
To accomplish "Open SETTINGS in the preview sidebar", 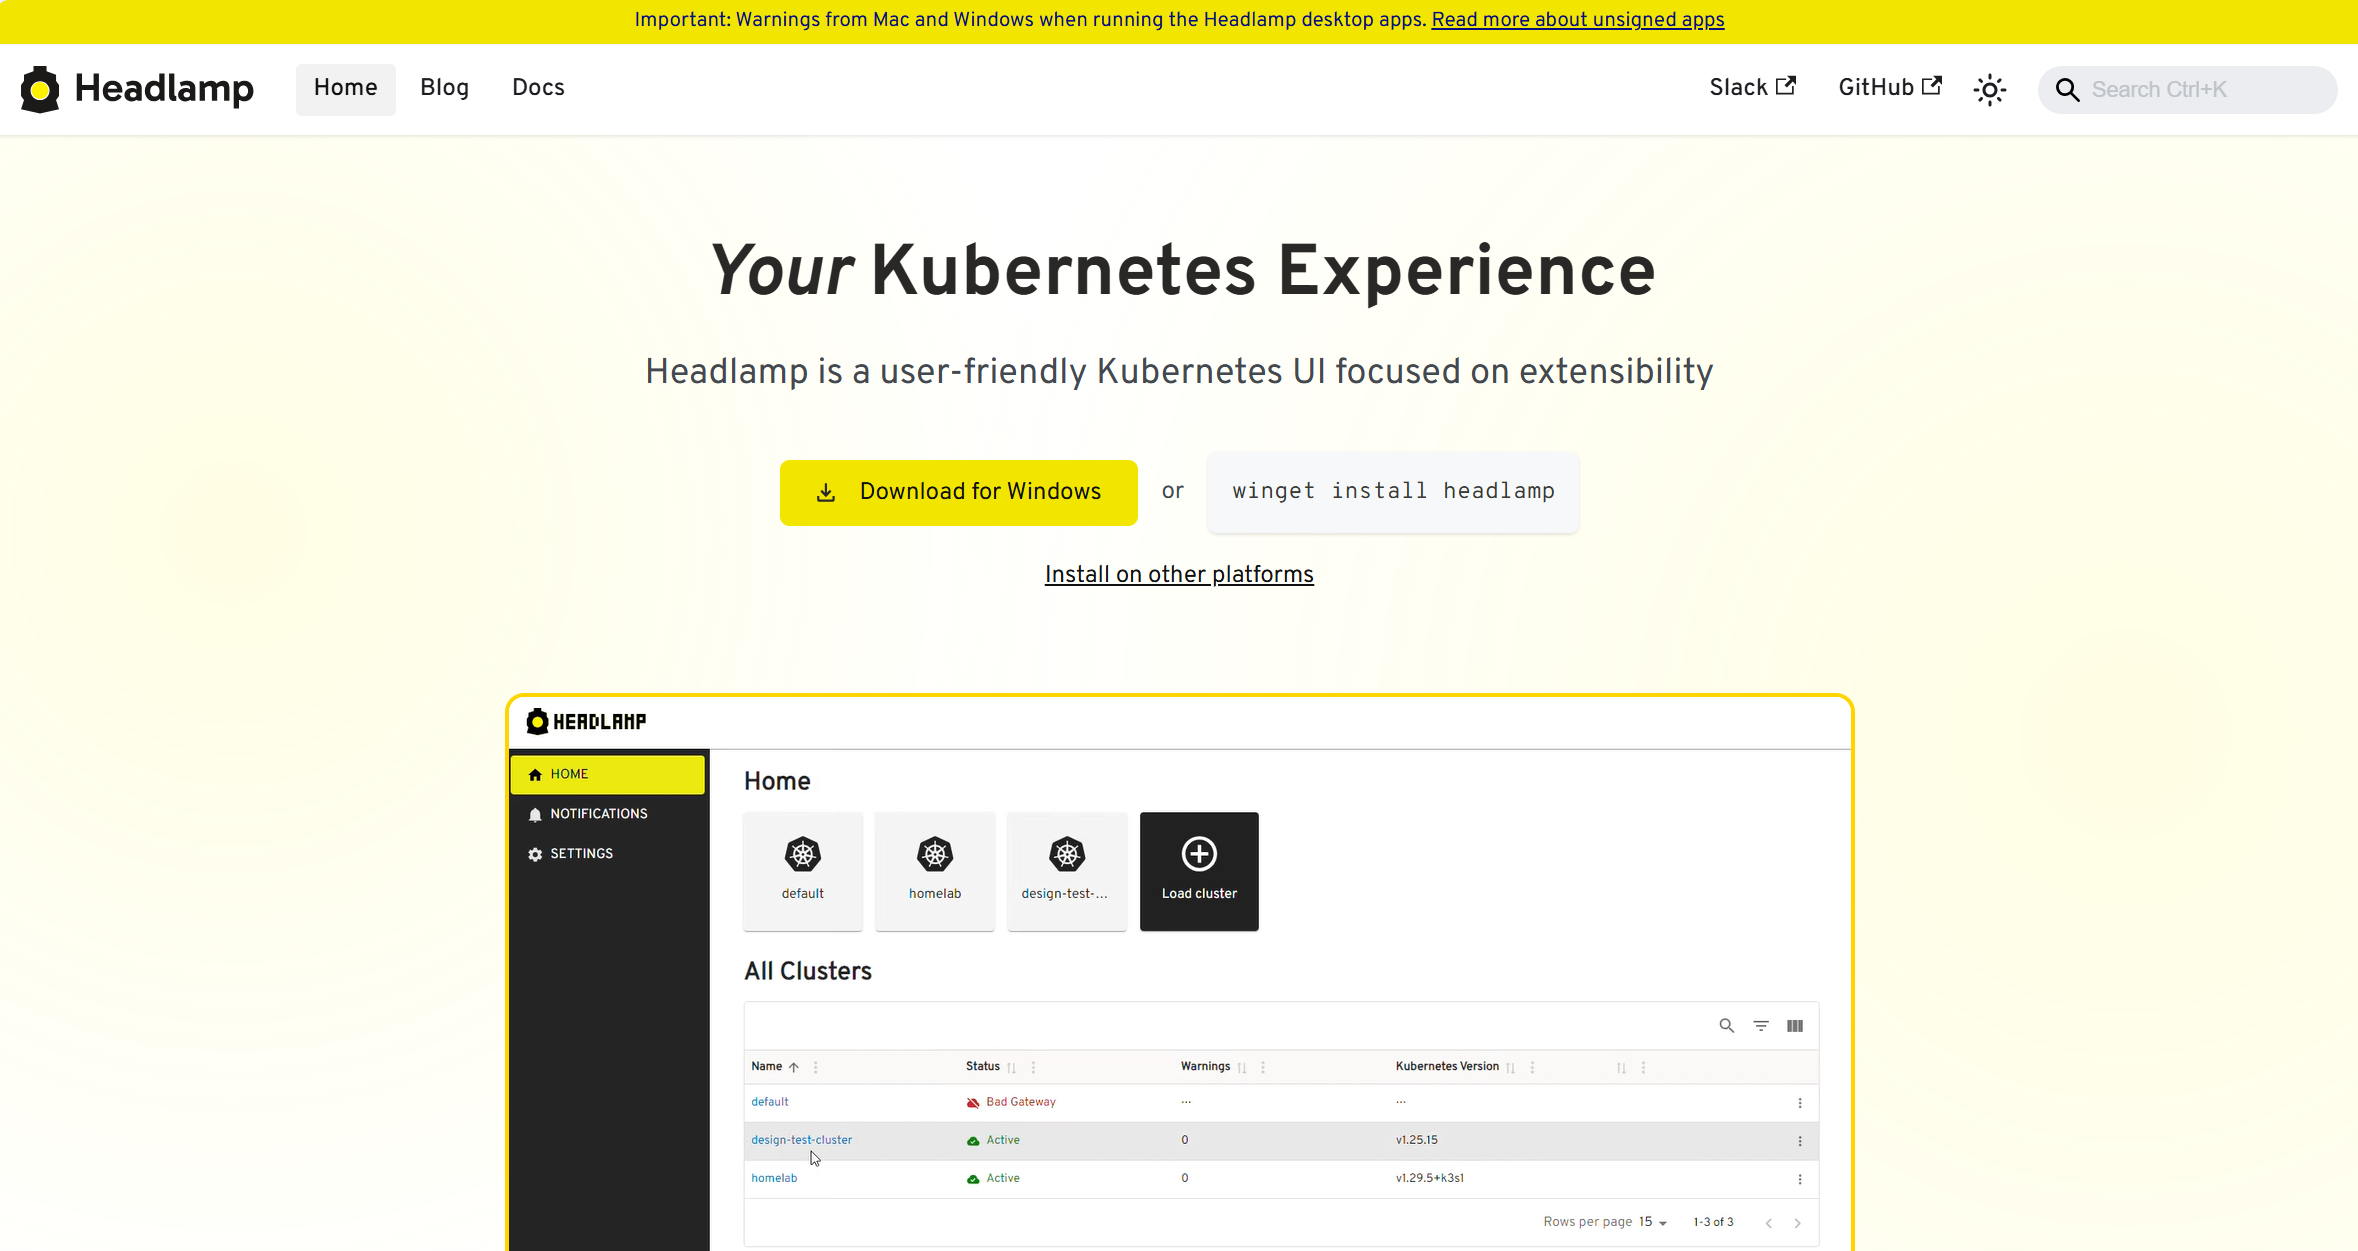I will (x=607, y=854).
